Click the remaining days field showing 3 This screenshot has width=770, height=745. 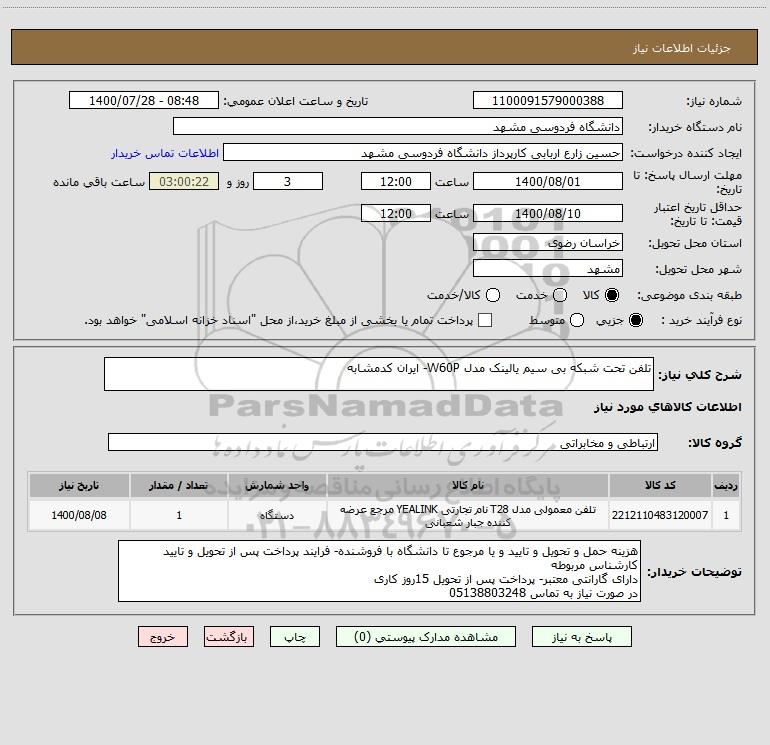click(288, 182)
